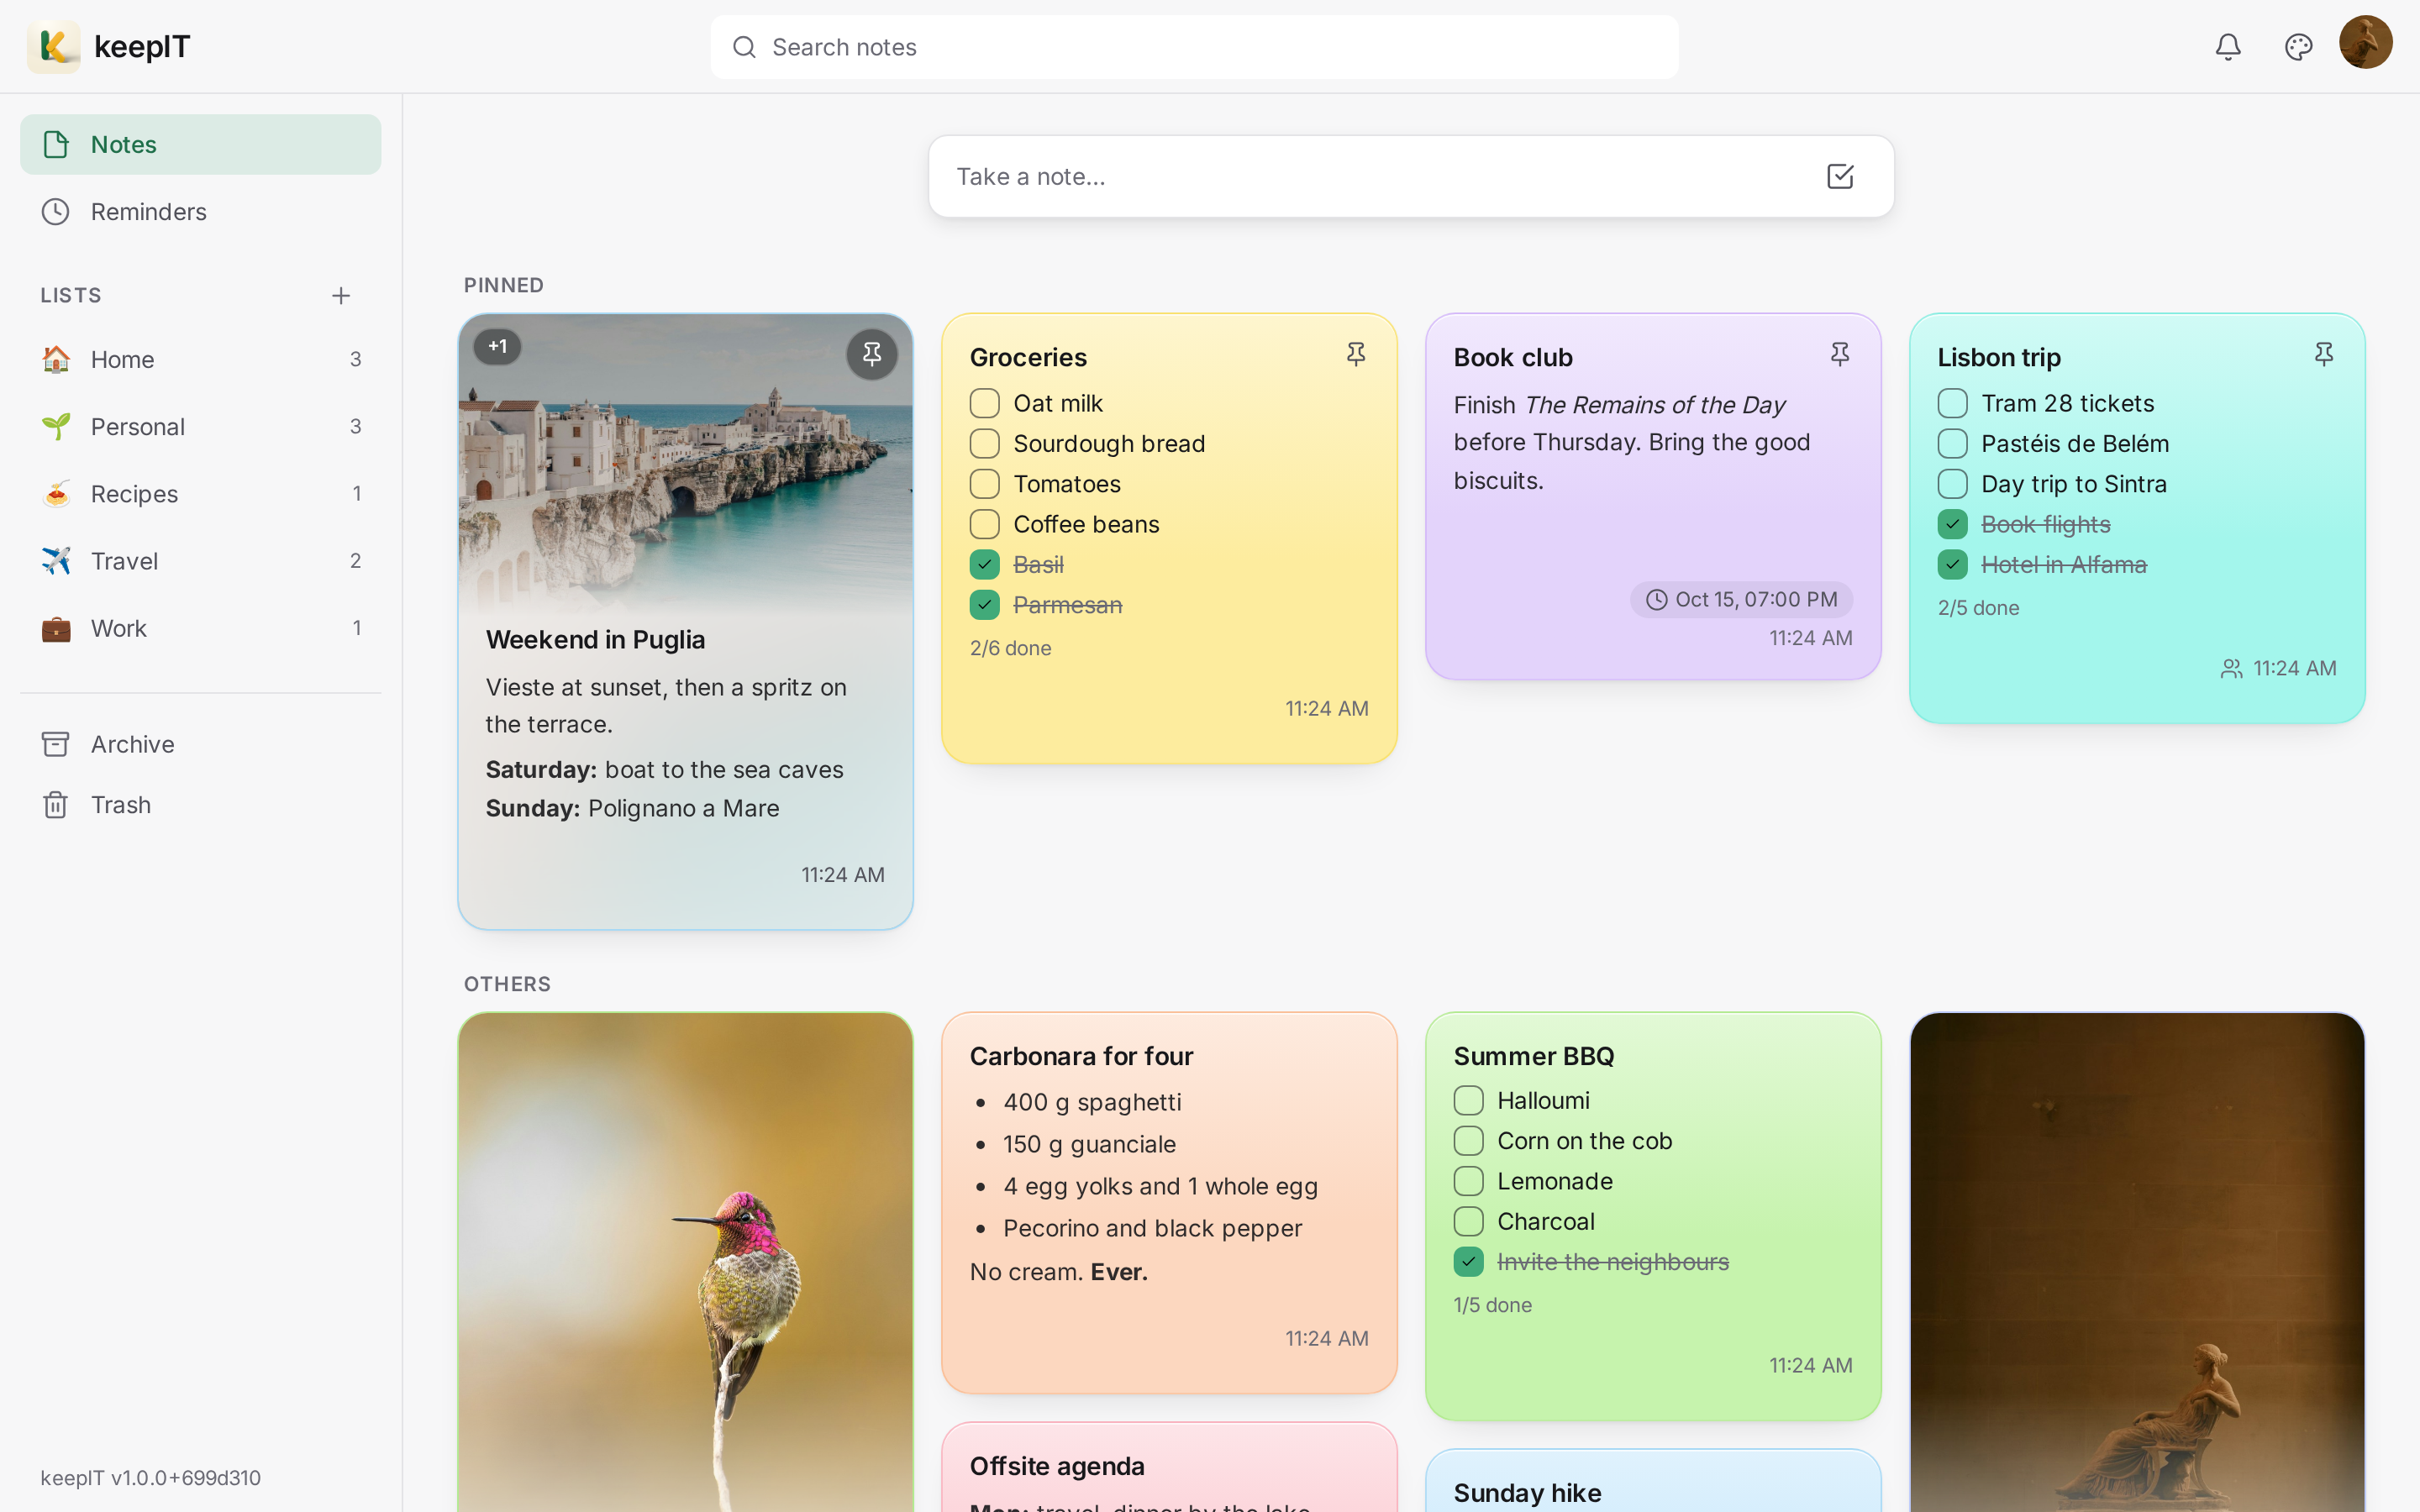The height and width of the screenshot is (1512, 2420).
Task: Open the Offsite agenda note
Action: [1169, 1467]
